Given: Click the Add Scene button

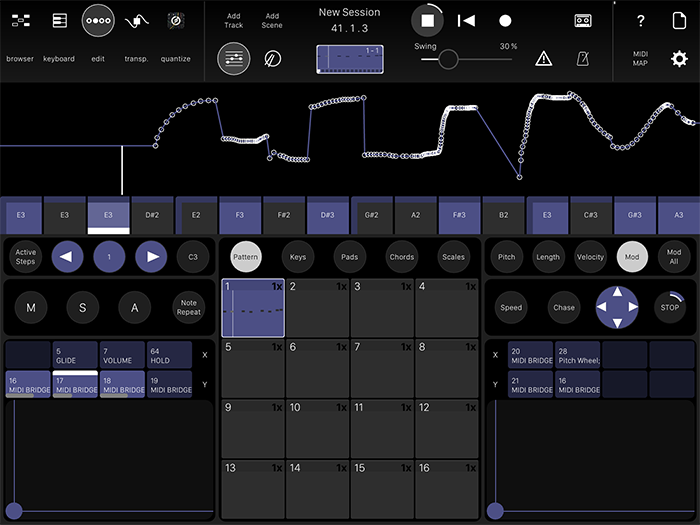Looking at the screenshot, I should coord(272,21).
